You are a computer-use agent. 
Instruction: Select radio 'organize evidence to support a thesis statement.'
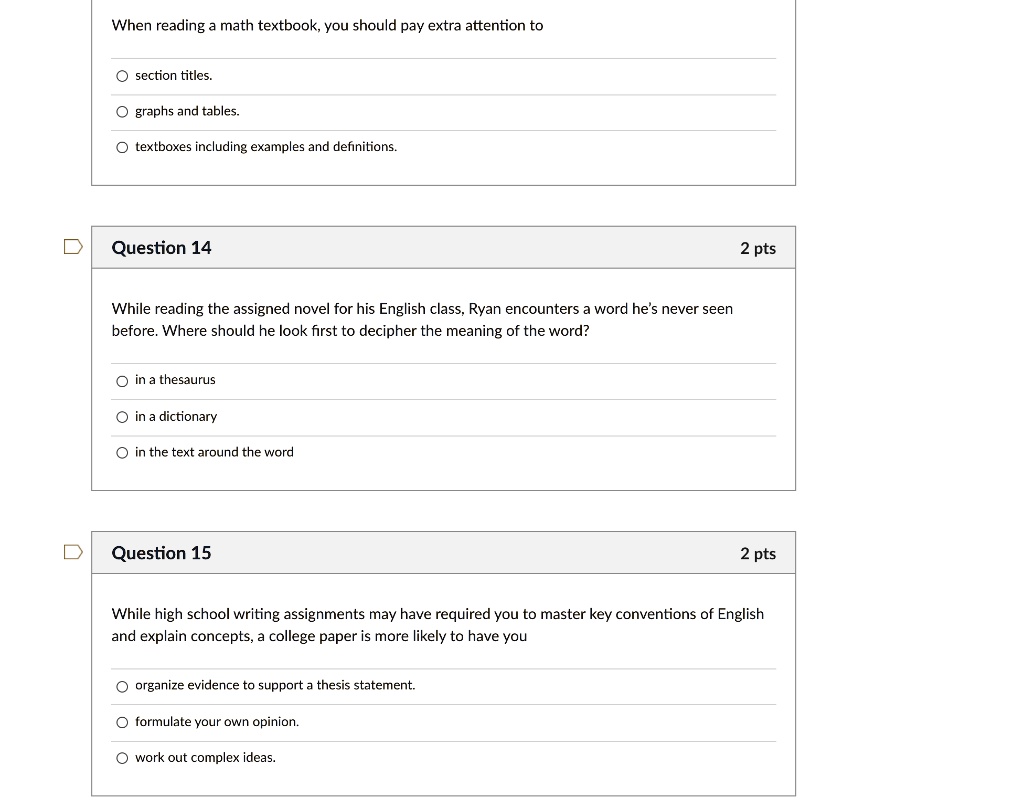coord(122,686)
